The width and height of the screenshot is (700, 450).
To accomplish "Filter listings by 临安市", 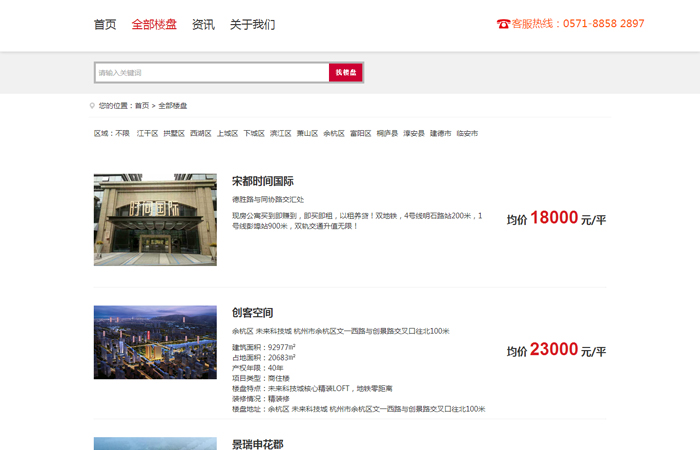I will [x=467, y=133].
